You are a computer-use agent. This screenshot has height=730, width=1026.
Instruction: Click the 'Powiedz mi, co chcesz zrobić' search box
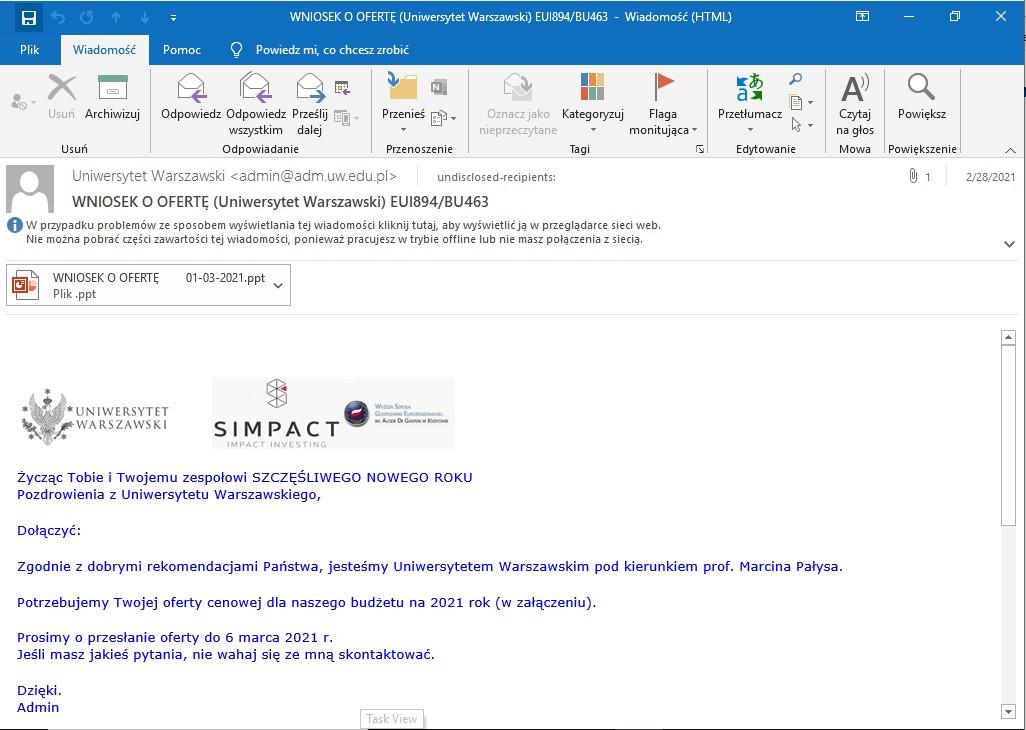tap(331, 50)
